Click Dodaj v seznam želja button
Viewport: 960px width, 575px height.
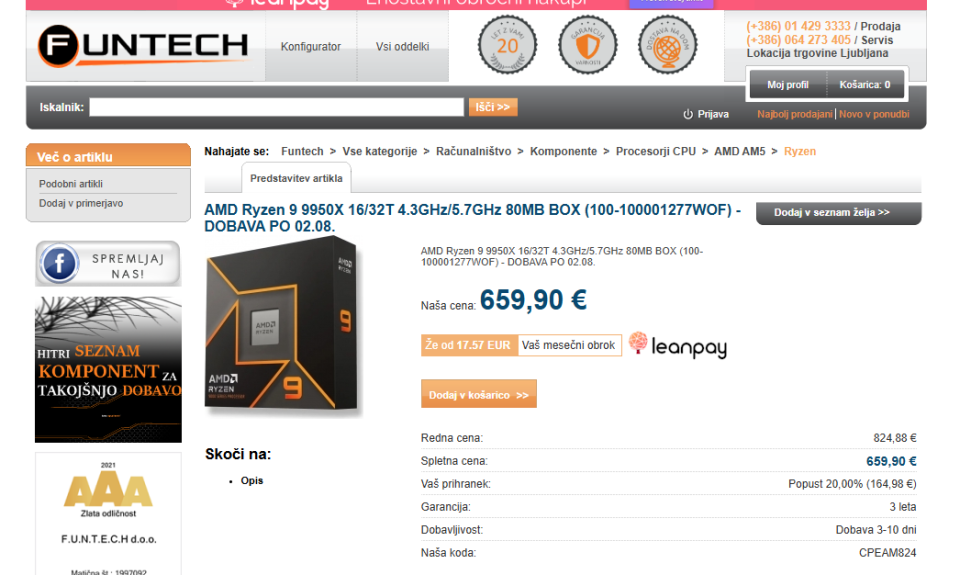click(x=838, y=212)
